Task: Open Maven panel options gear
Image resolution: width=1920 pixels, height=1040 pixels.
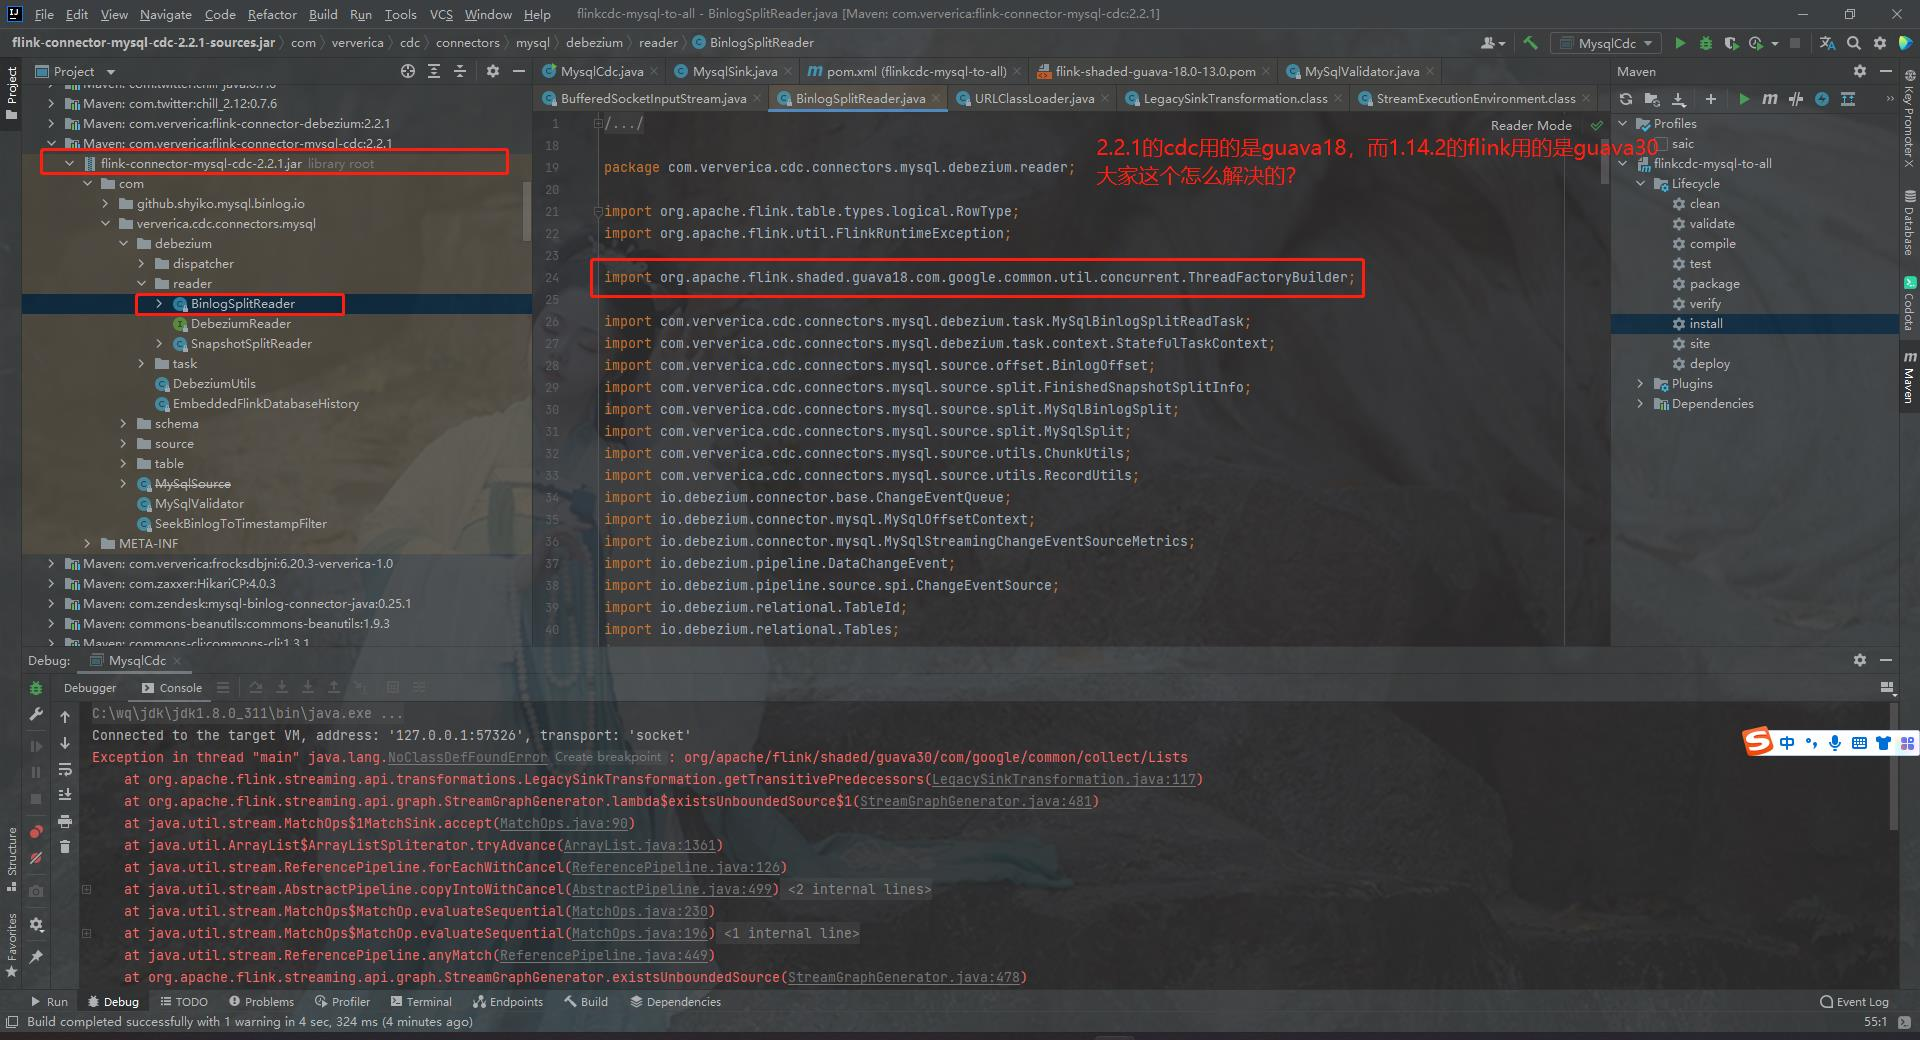Action: [1860, 71]
